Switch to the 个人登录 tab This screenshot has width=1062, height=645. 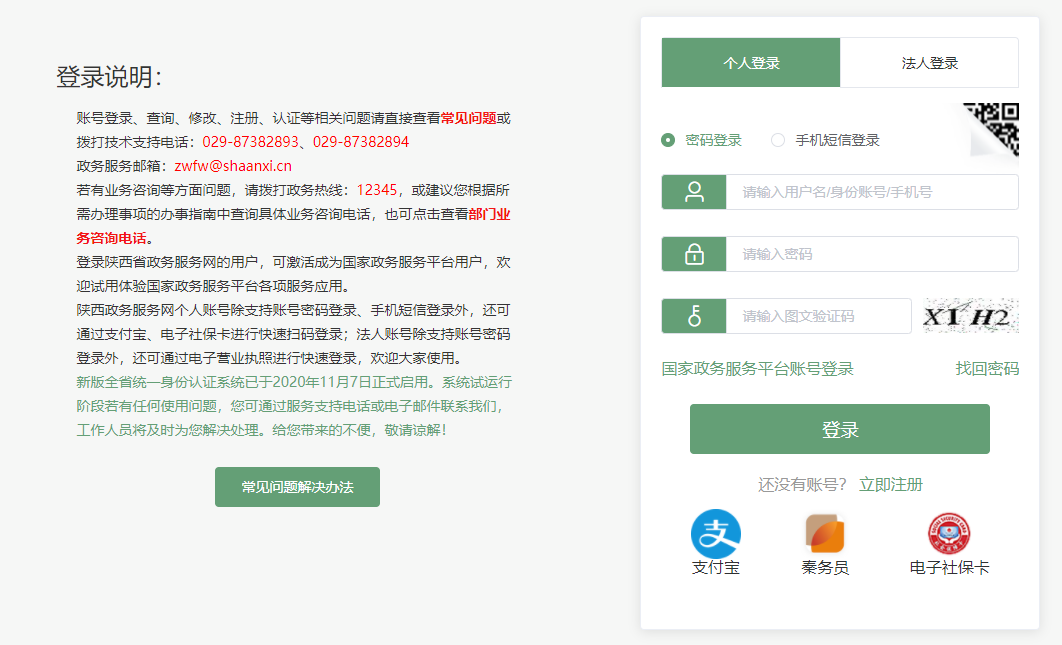[x=751, y=63]
